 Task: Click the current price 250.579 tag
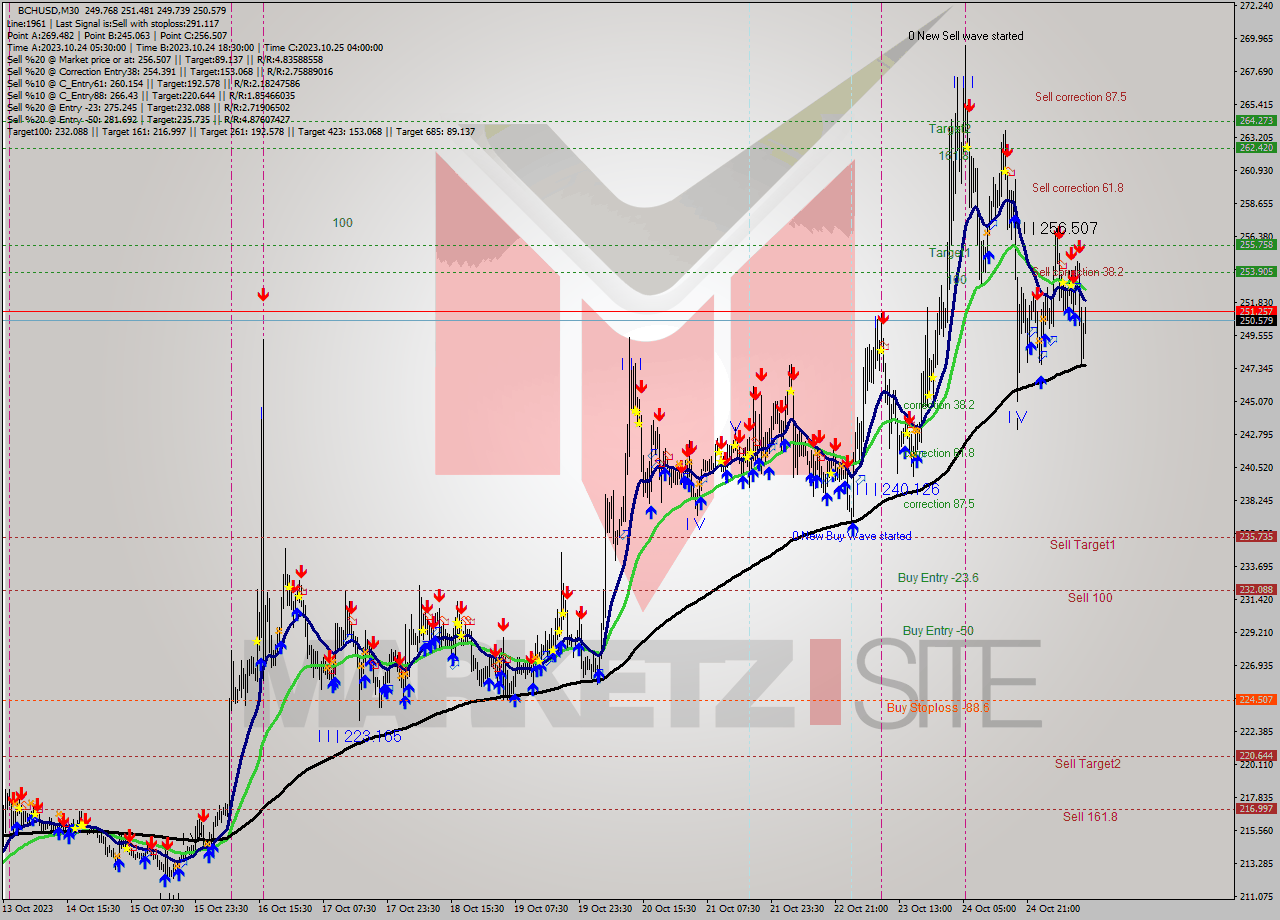pyautogui.click(x=1256, y=321)
